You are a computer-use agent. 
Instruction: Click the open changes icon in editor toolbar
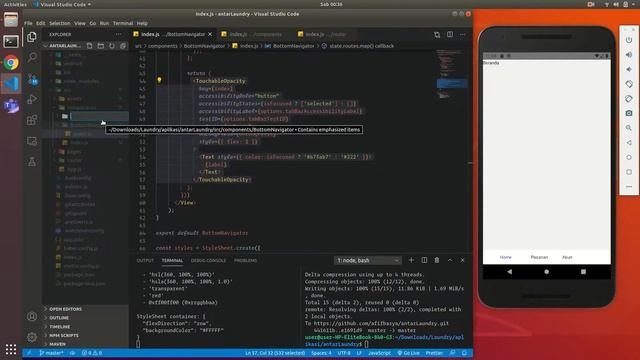pyautogui.click(x=437, y=35)
